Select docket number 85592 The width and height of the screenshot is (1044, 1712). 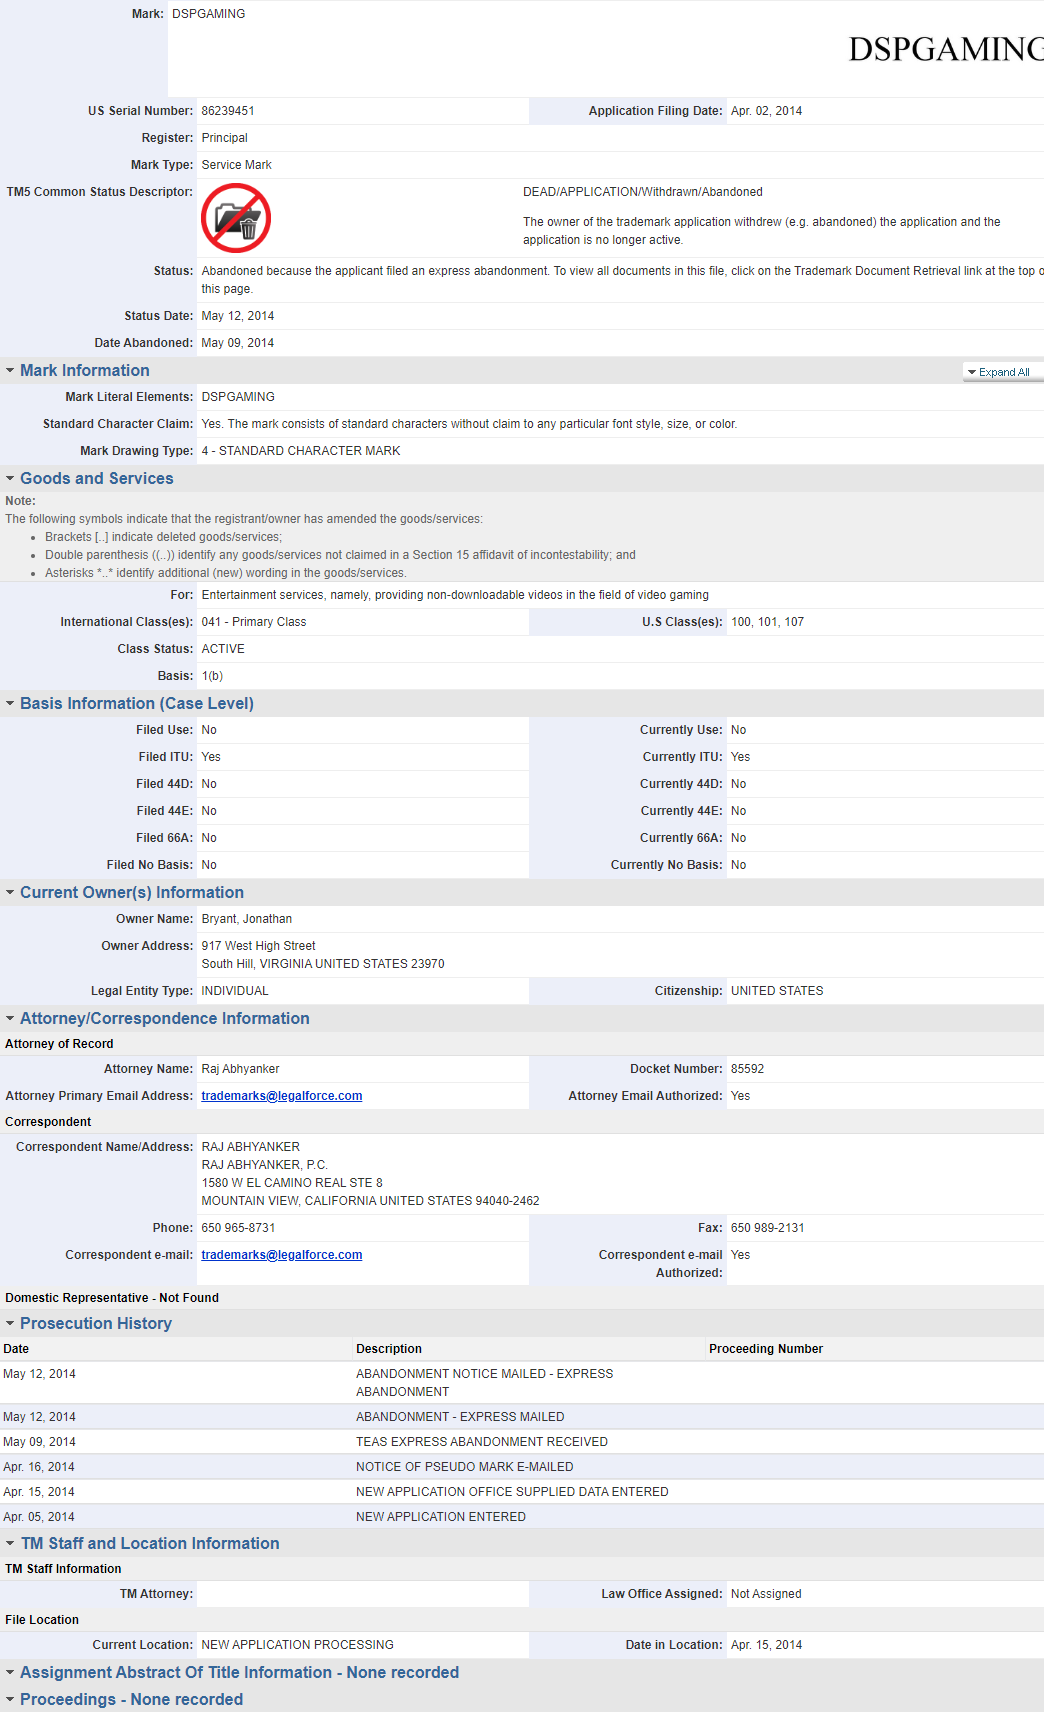click(747, 1069)
